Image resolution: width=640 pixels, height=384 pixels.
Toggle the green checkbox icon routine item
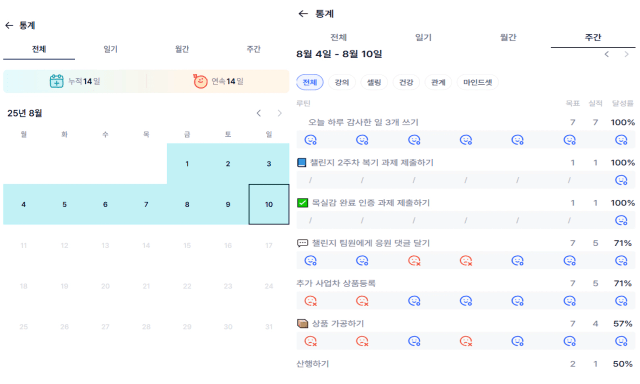coord(302,203)
